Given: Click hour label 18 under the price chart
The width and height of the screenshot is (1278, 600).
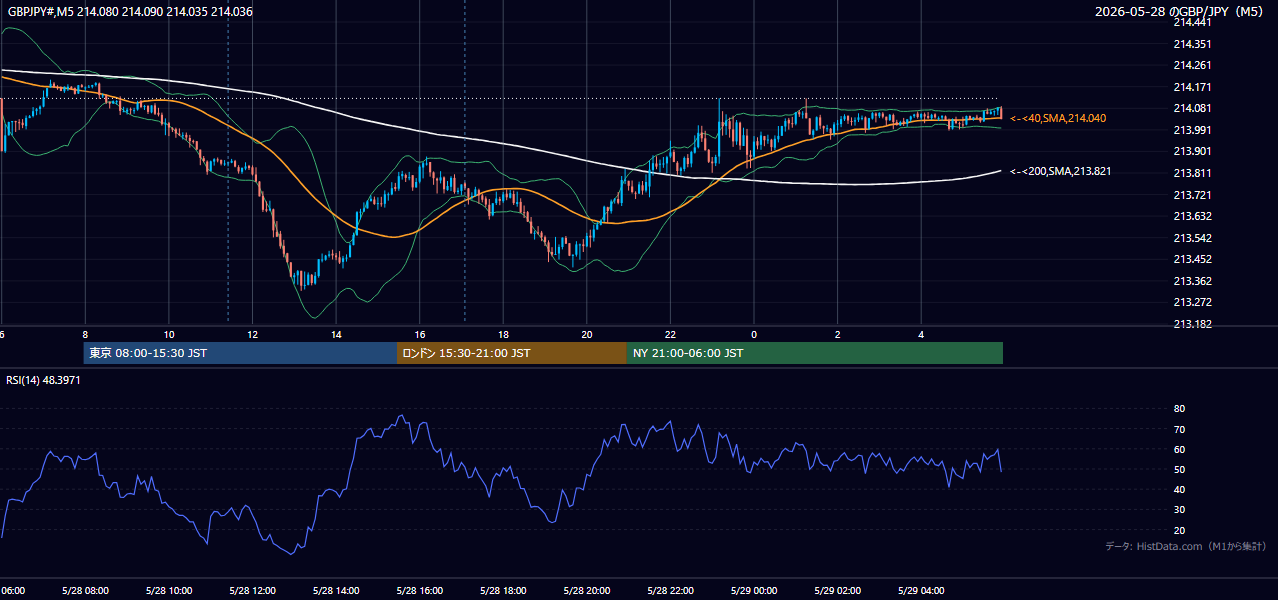Looking at the screenshot, I should (503, 334).
